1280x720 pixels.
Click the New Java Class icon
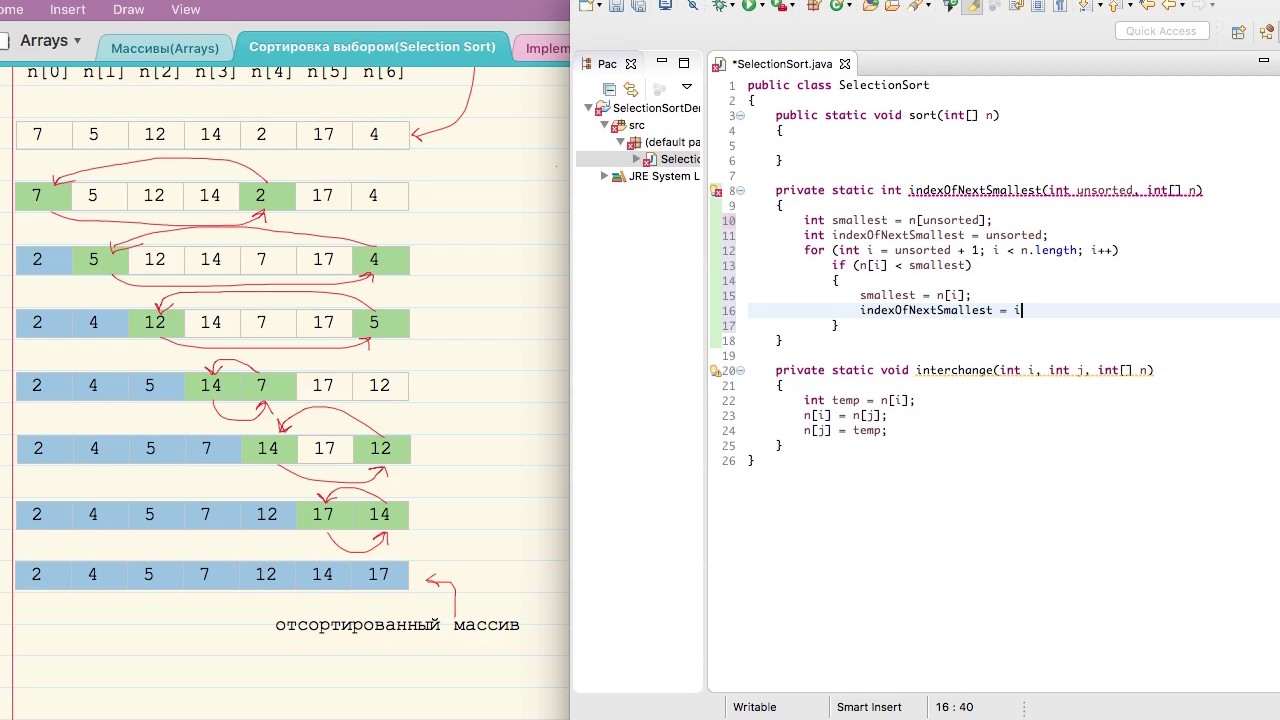click(x=837, y=5)
